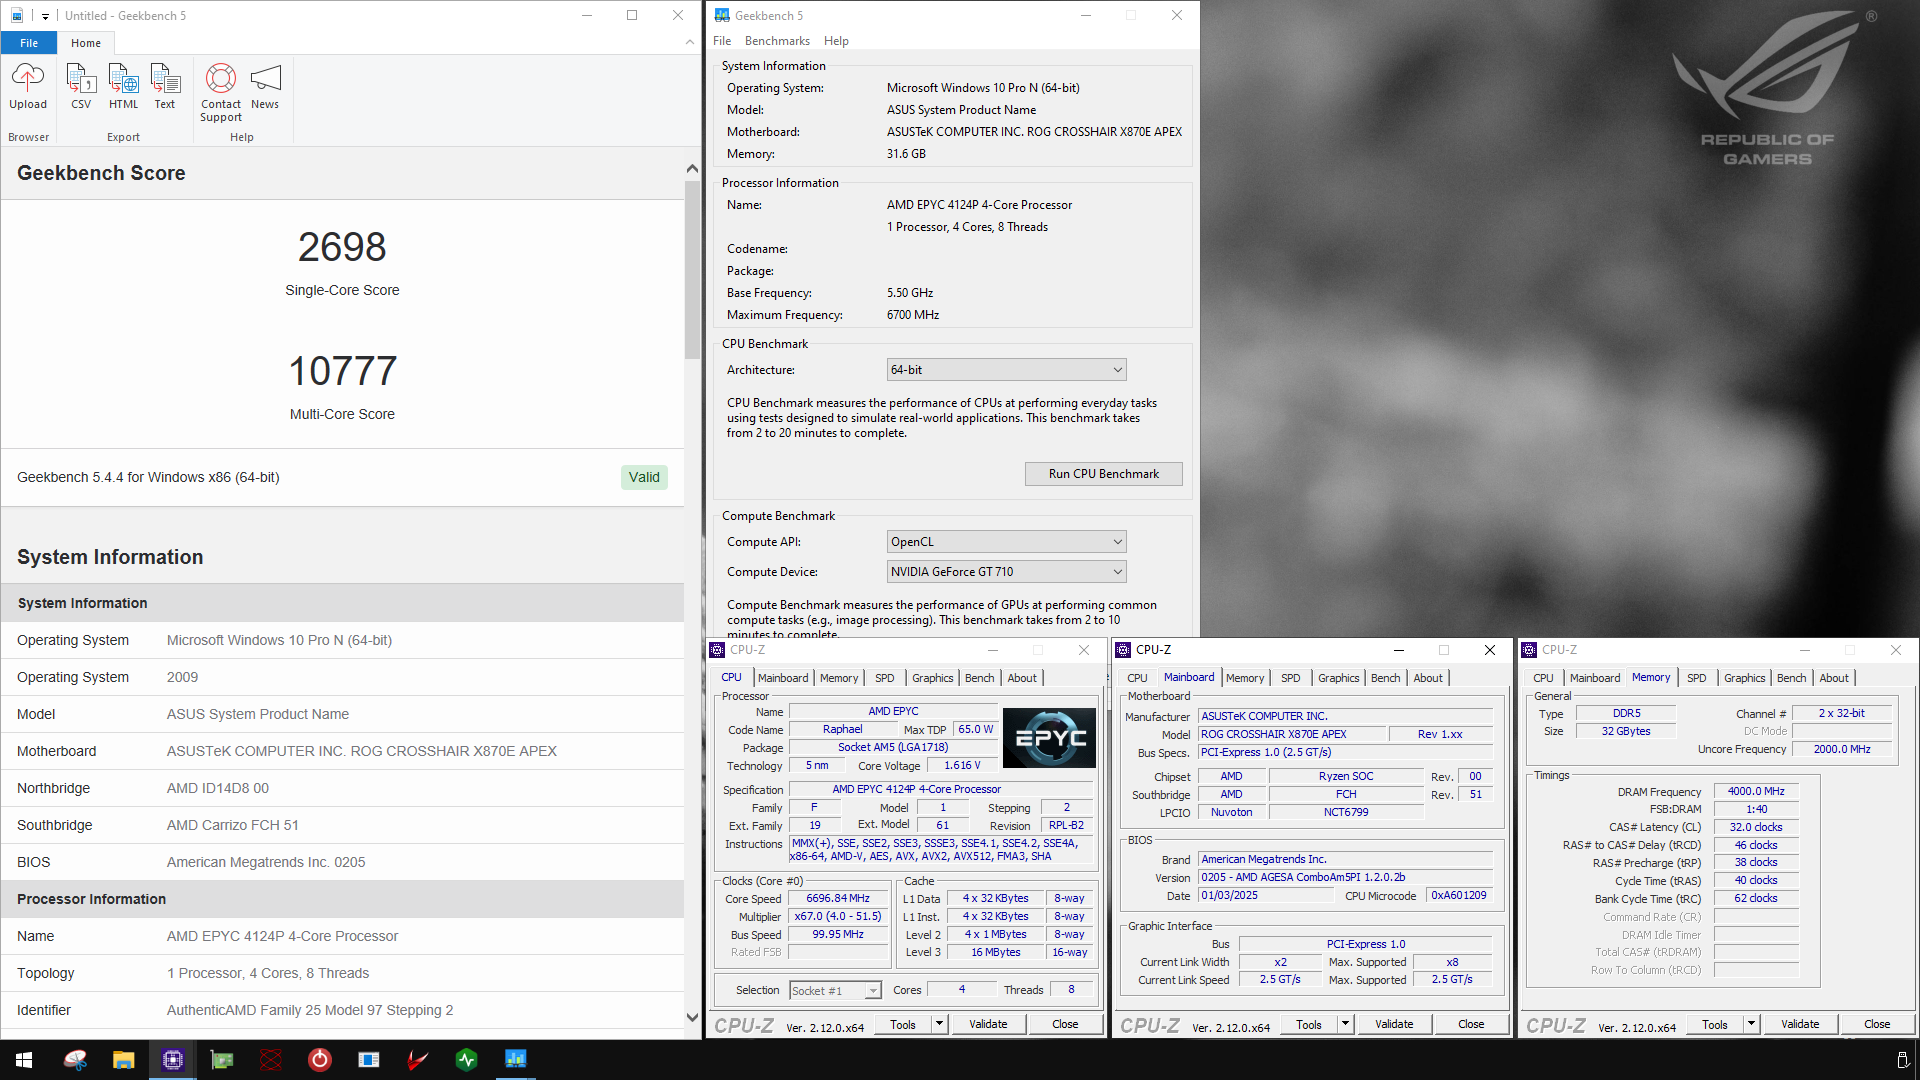Click DRAM Frequency value 4000.0 MHz
Viewport: 1920px width, 1080px height.
pos(1756,791)
